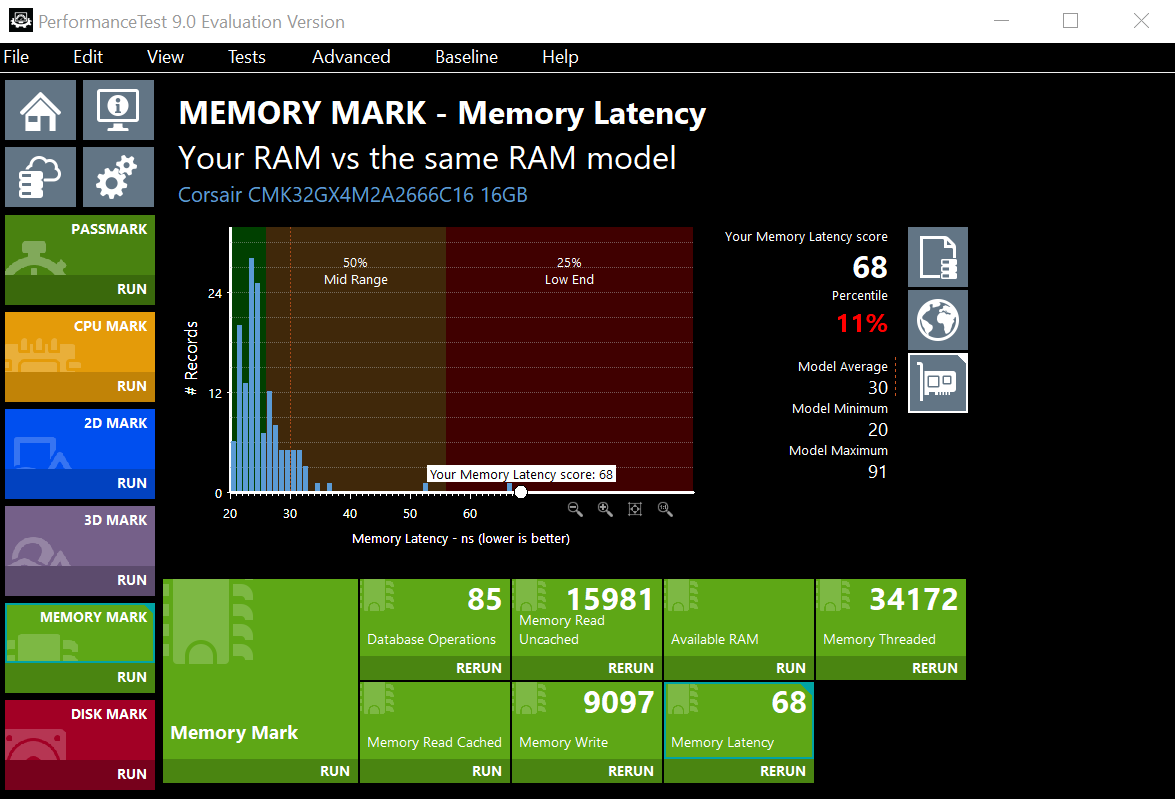Screen dimensions: 1175x799
Task: Click the 50% Mid Range chart zone label
Action: 356,271
